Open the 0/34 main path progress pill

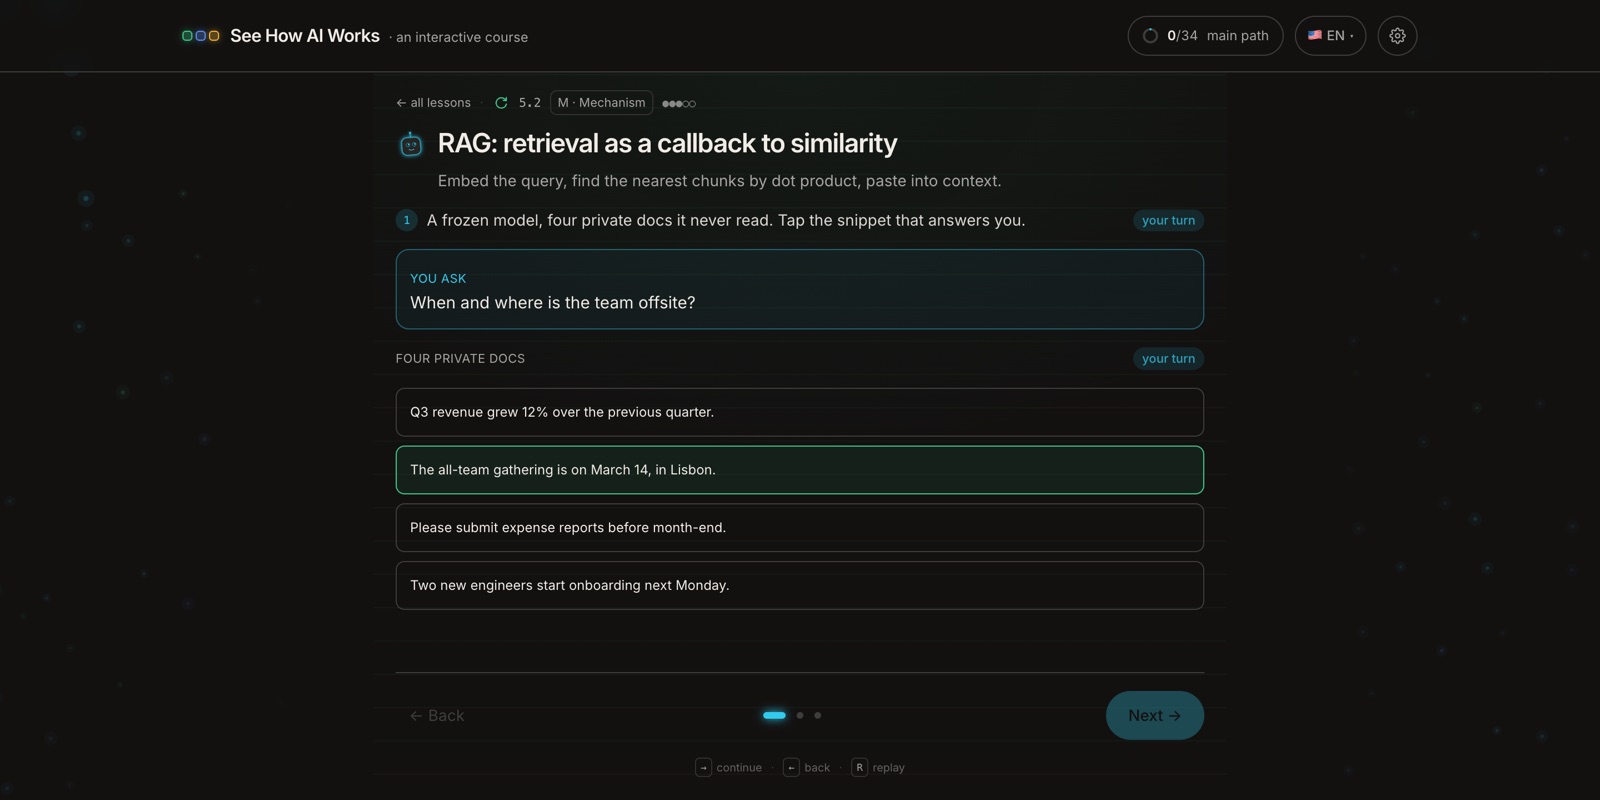1205,36
